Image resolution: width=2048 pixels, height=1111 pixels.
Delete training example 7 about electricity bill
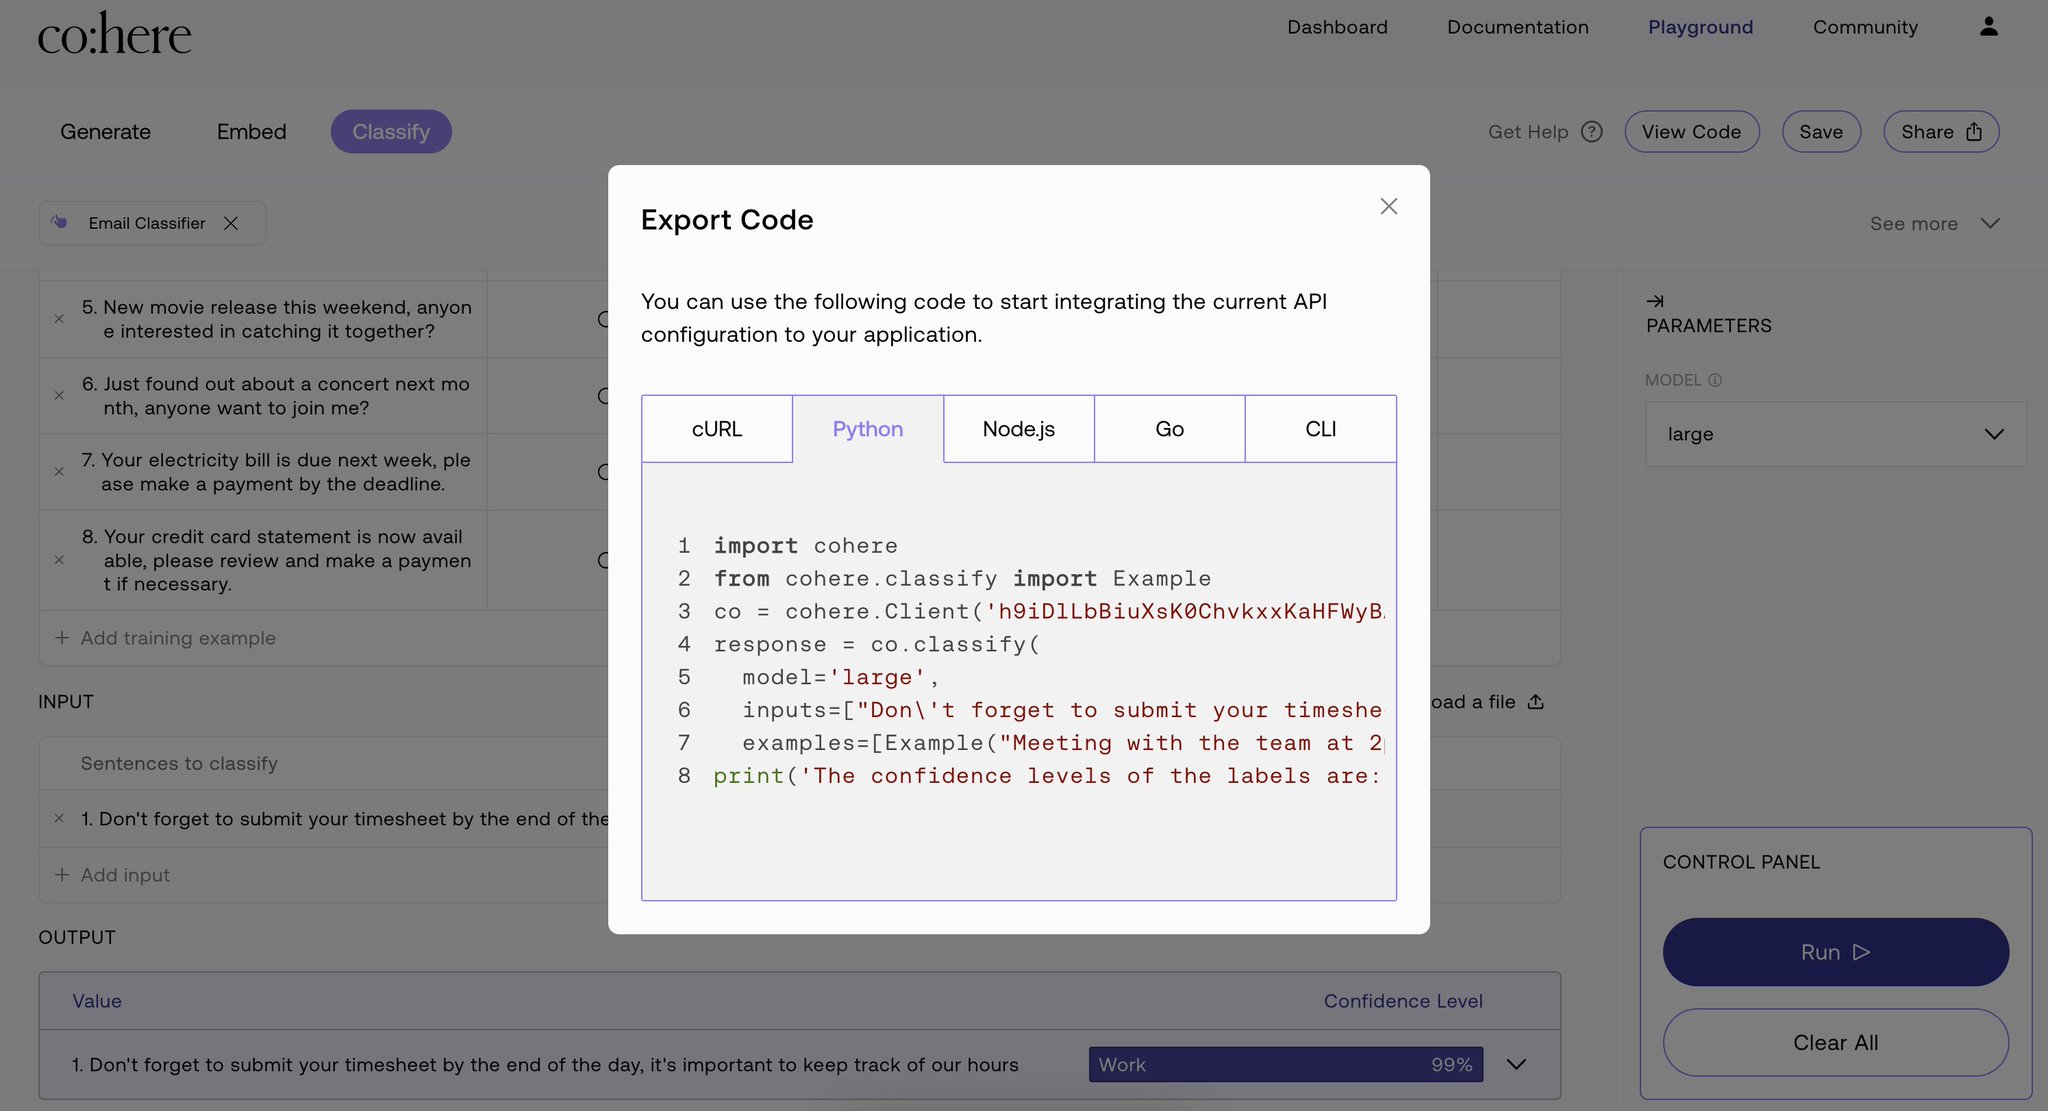pyautogui.click(x=59, y=472)
